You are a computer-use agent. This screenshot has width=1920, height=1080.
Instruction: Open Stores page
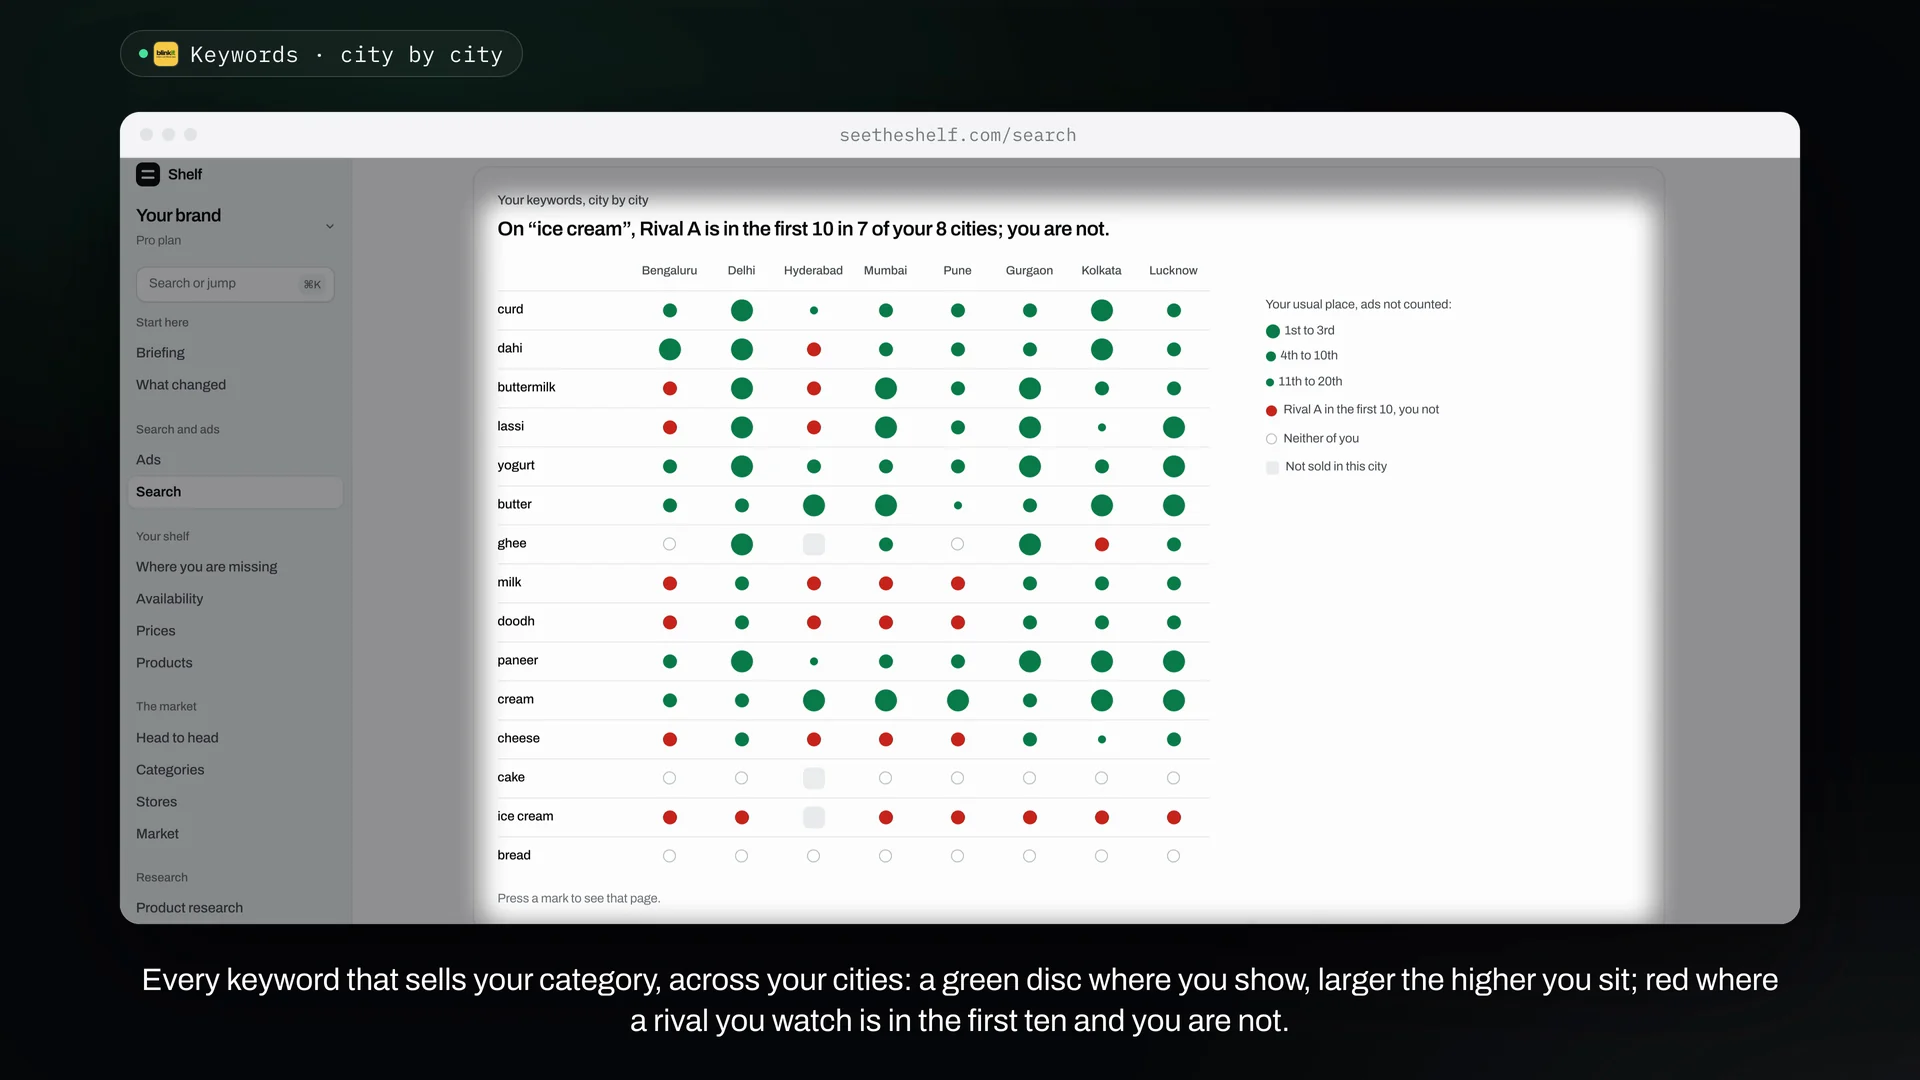pos(156,802)
